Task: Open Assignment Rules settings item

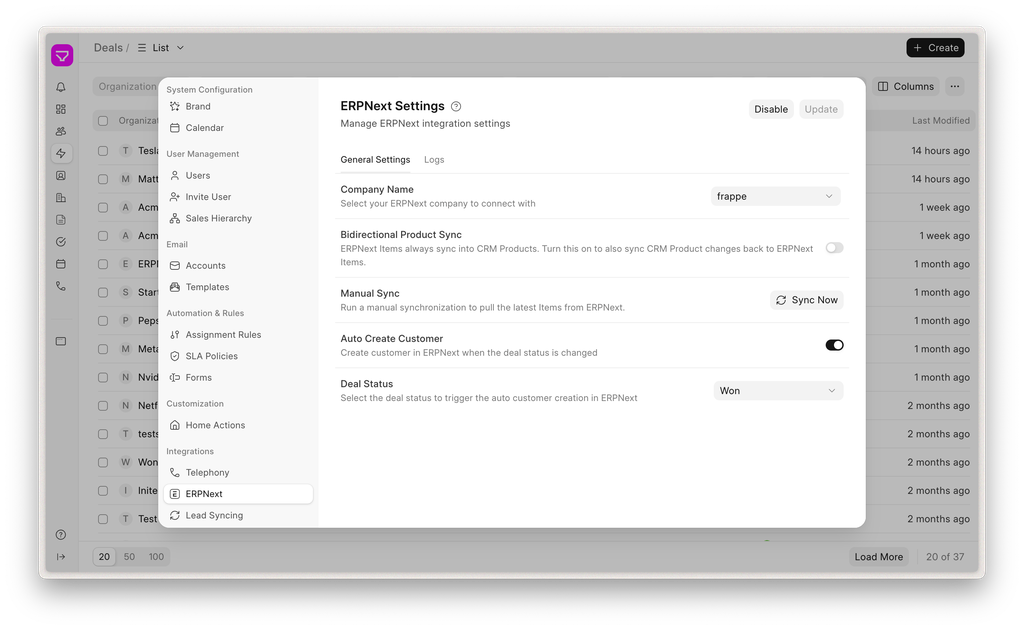Action: point(238,335)
